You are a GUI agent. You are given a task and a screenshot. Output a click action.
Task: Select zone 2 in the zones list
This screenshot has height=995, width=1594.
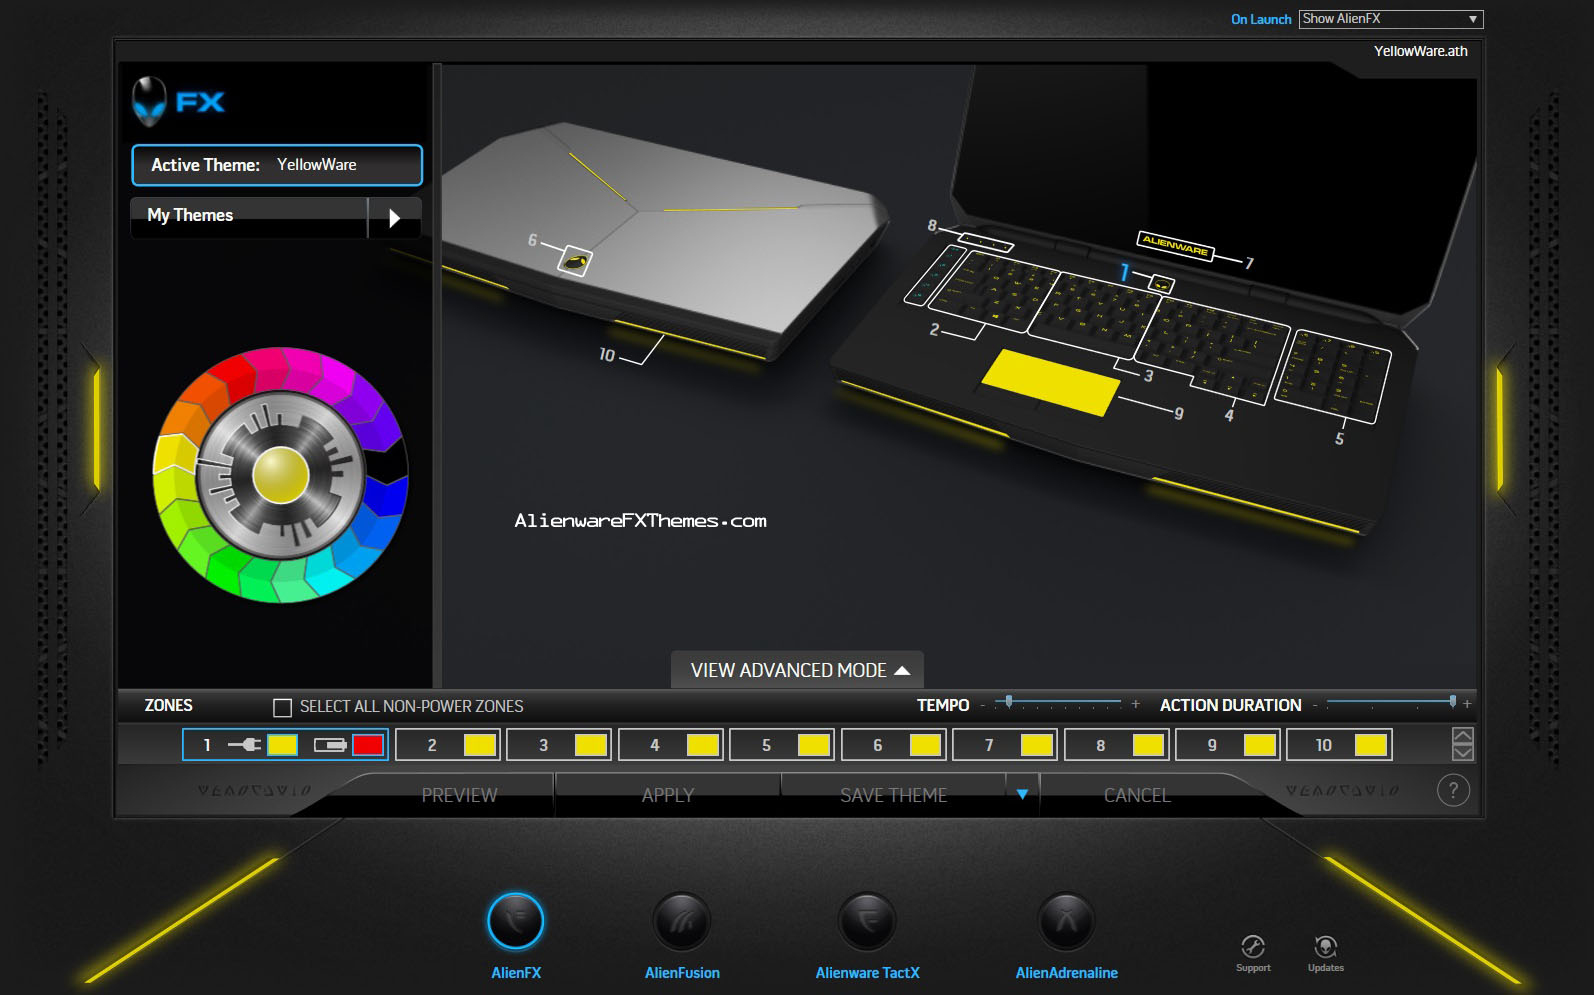[x=448, y=745]
